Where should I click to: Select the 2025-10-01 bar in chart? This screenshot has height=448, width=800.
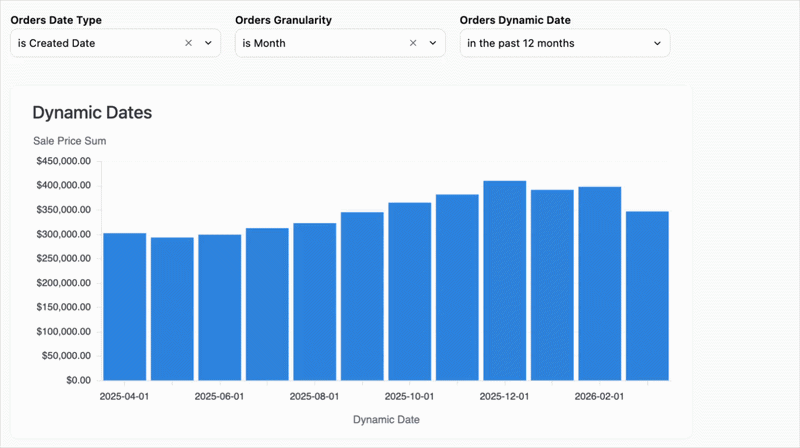pyautogui.click(x=410, y=291)
